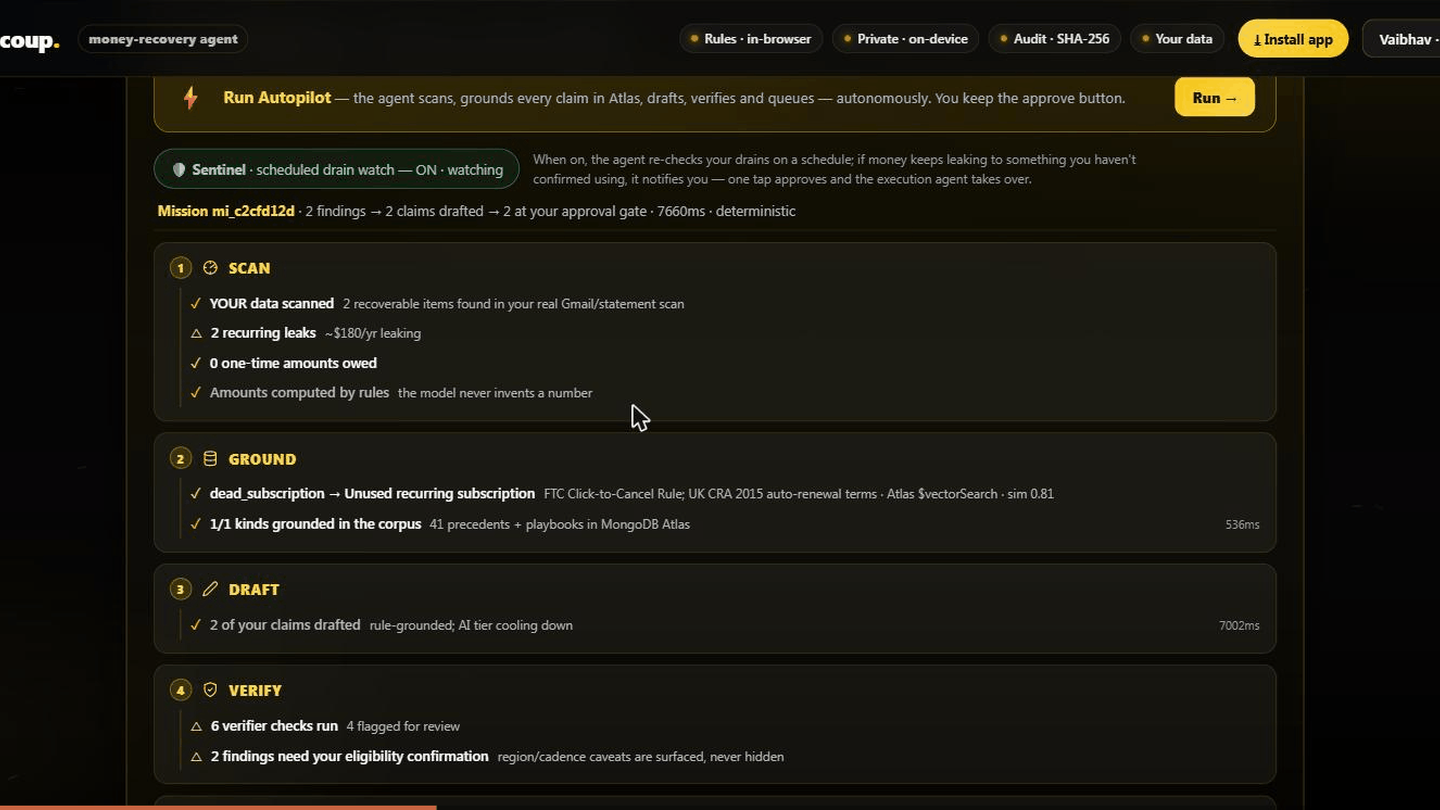Click the step 1 number badge
The height and width of the screenshot is (810, 1440).
click(180, 268)
